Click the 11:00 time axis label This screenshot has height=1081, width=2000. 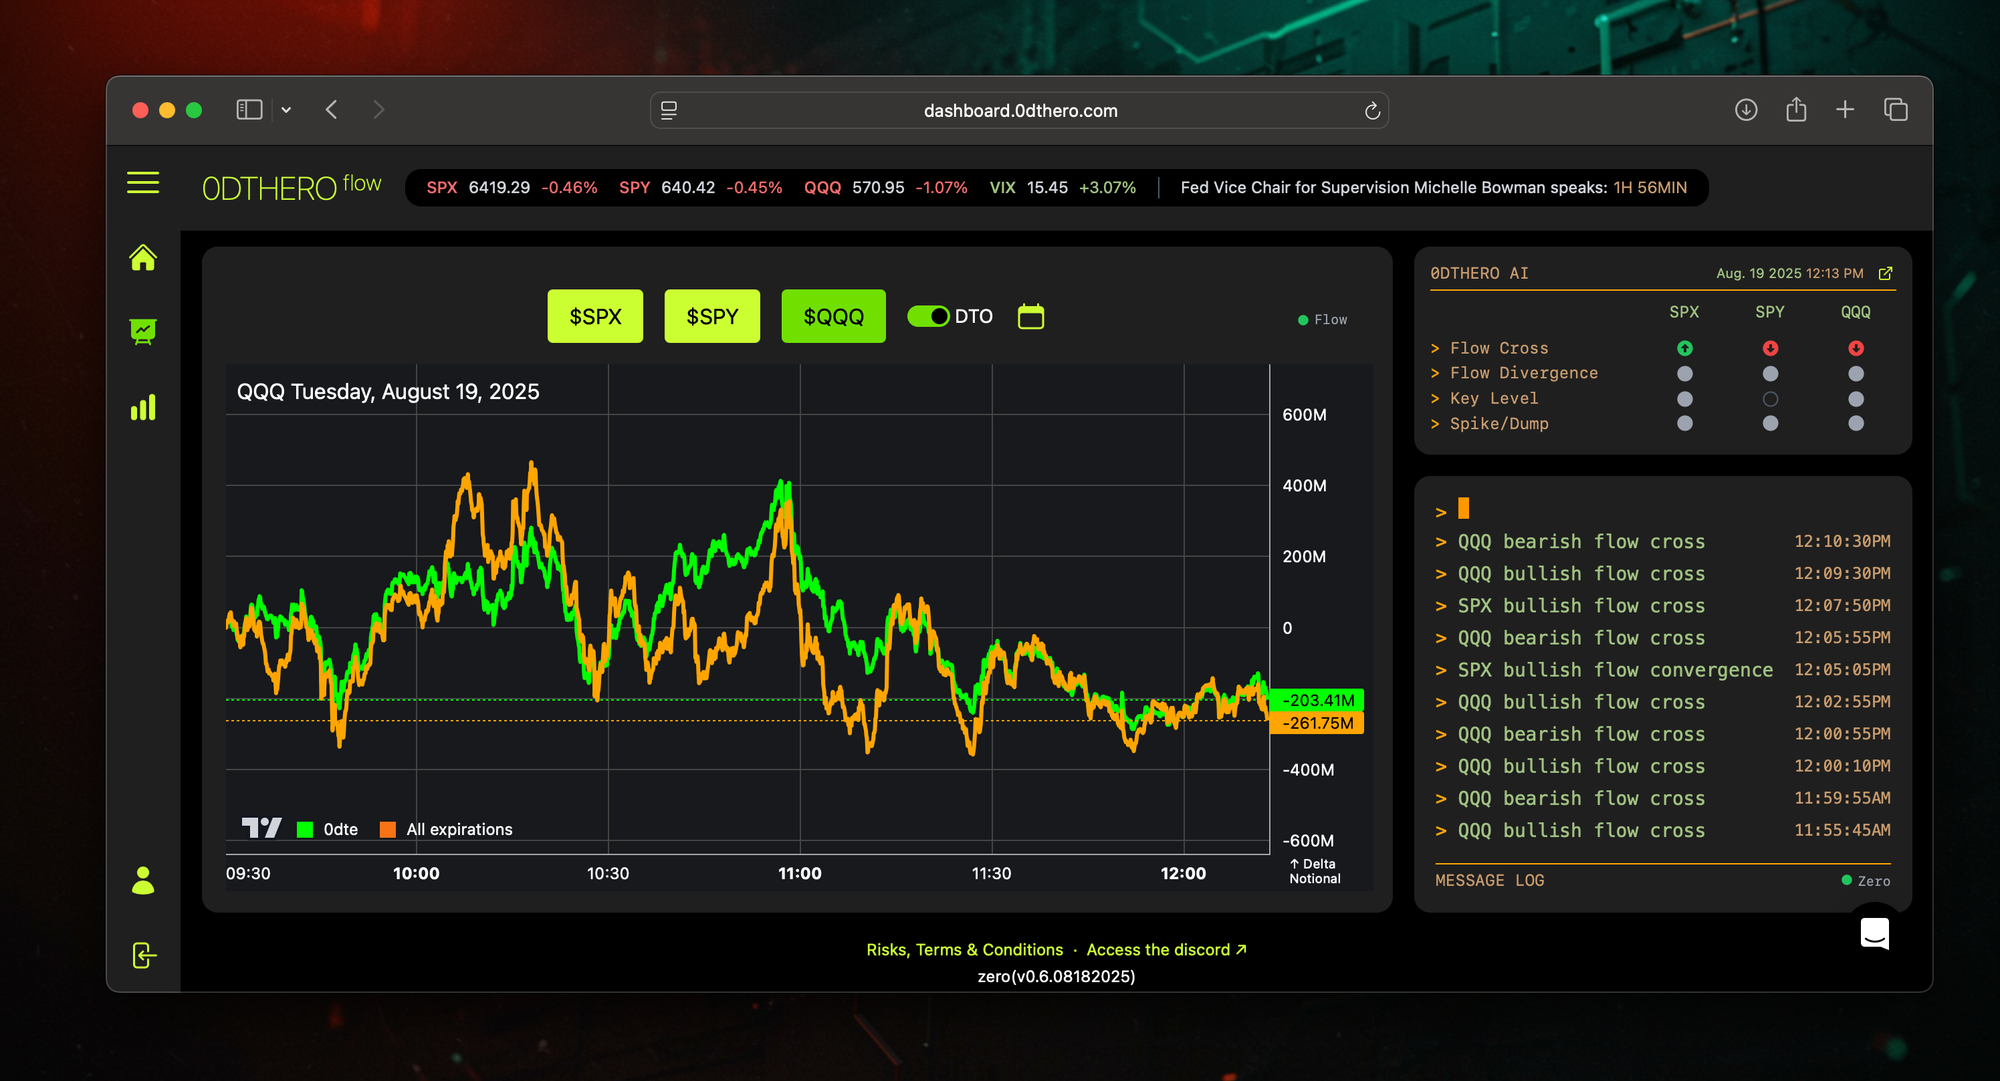click(x=799, y=873)
